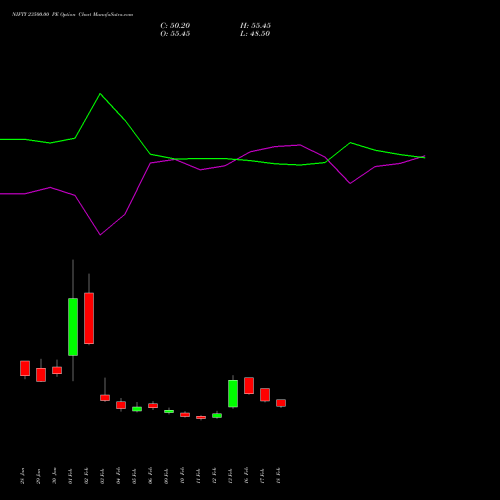Viewport: 500px width, 500px height.
Task: Click the 30 Jan date label
Action: 54,476
